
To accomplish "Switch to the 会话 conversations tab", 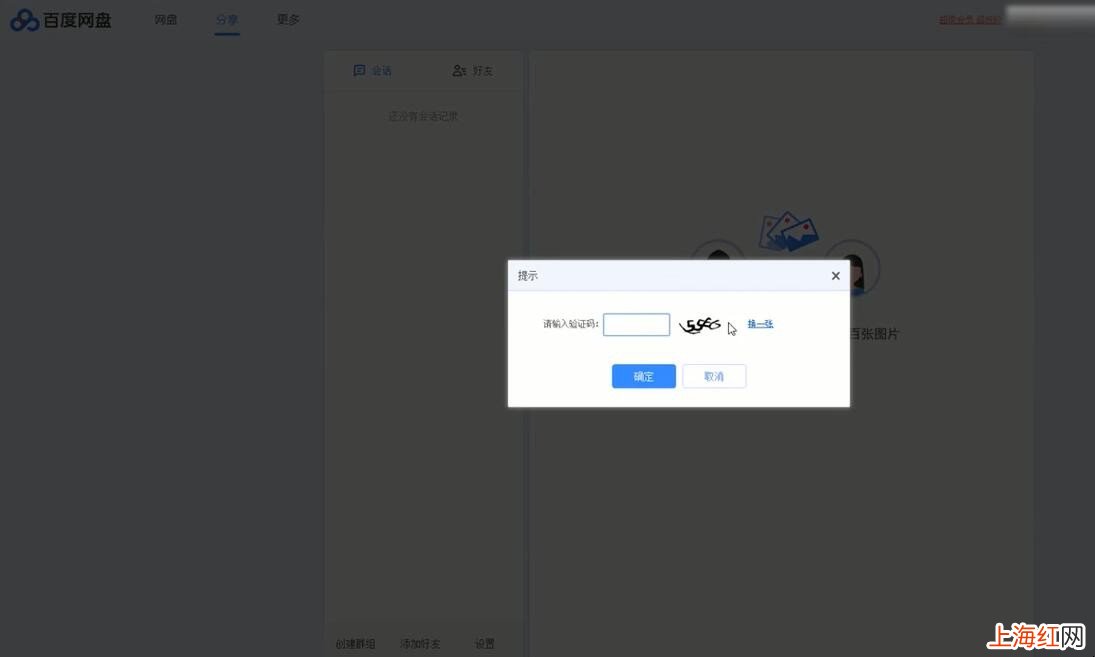I will point(372,71).
